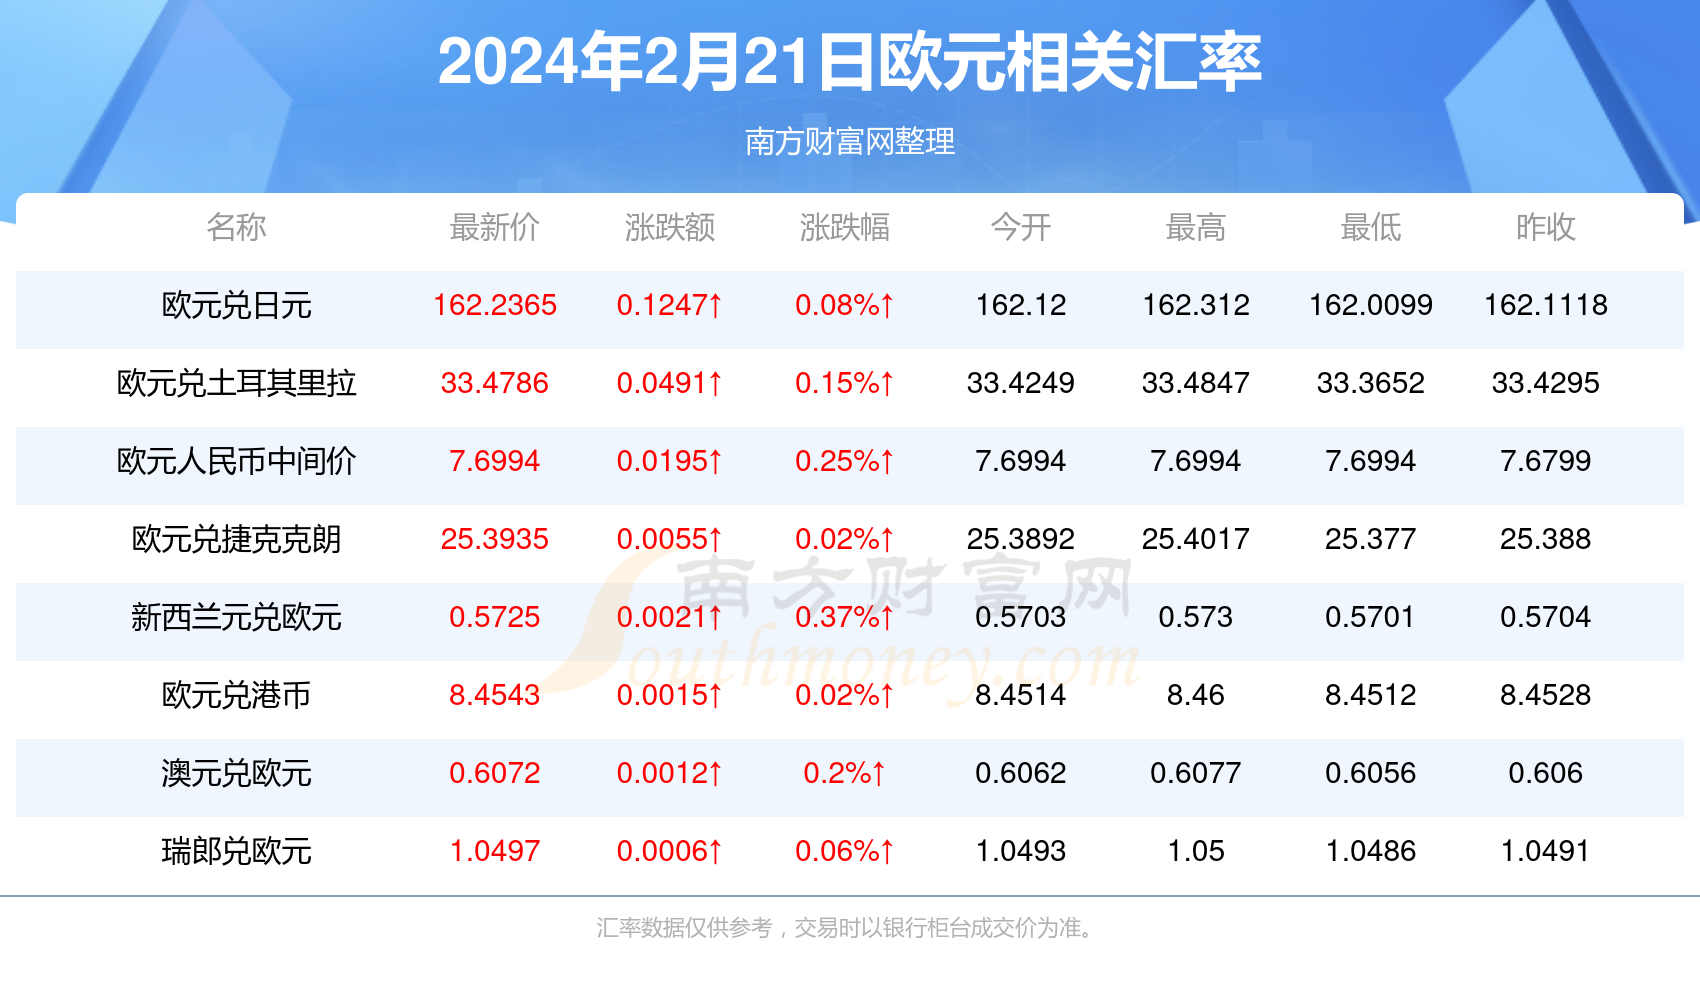Click the change amount 0.0491↑
The height and width of the screenshot is (1000, 1700).
(x=670, y=383)
